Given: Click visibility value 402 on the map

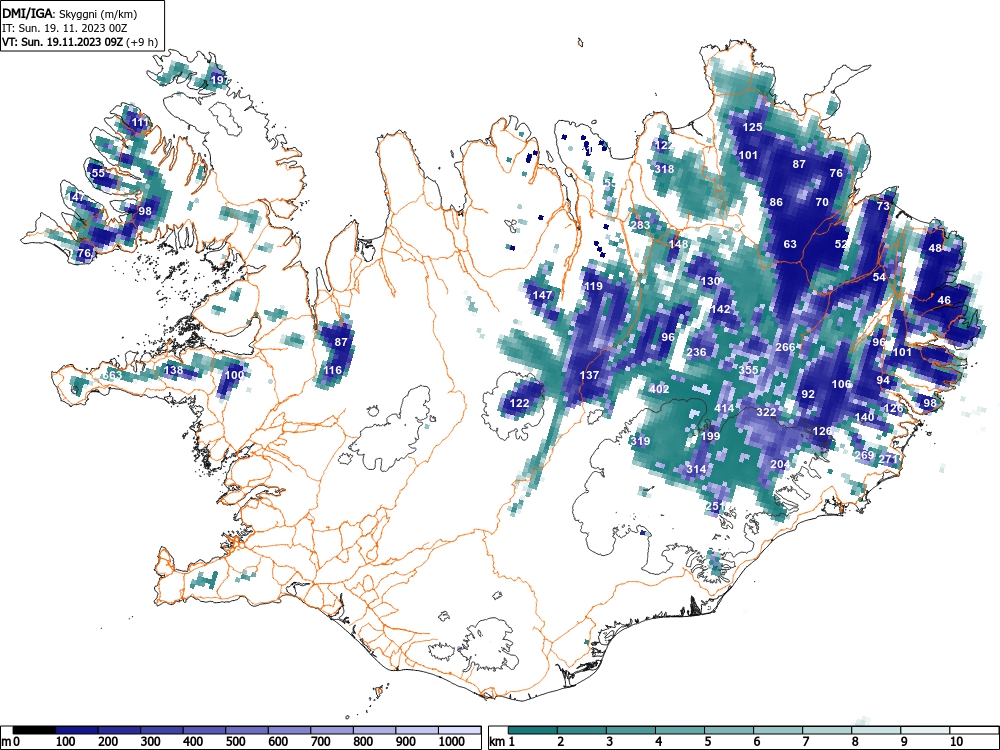Looking at the screenshot, I should point(659,388).
